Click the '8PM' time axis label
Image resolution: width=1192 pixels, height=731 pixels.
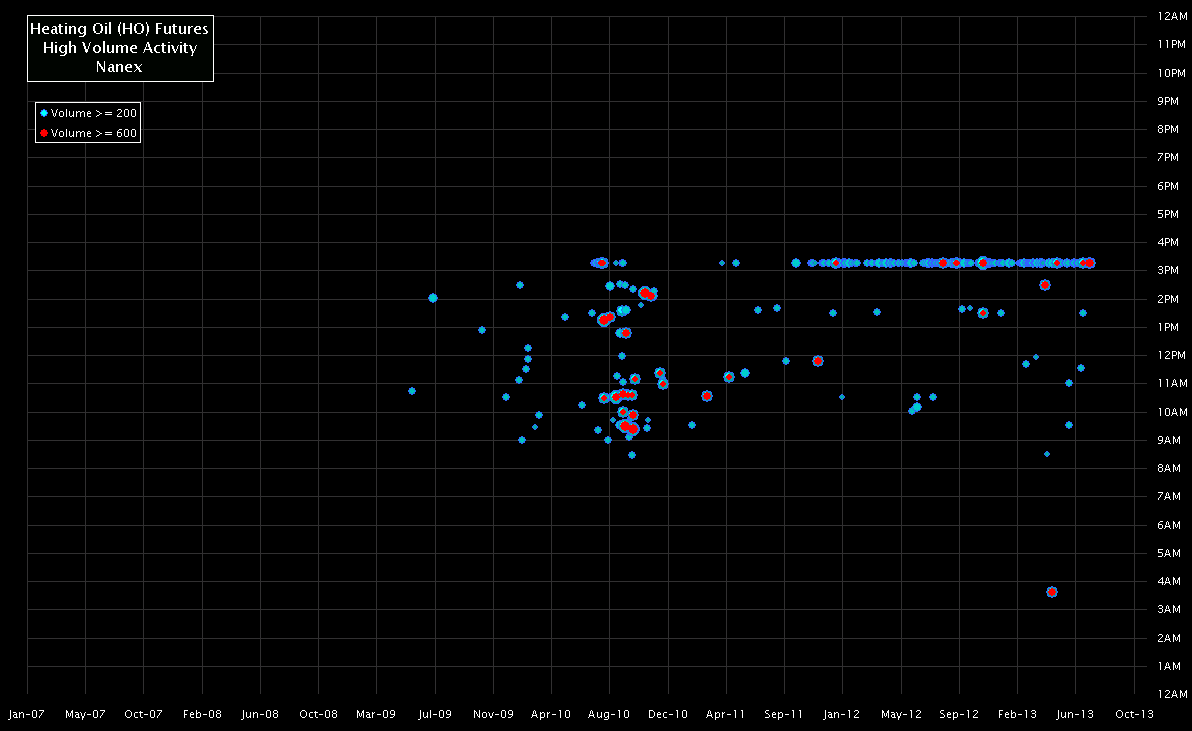click(x=1168, y=129)
